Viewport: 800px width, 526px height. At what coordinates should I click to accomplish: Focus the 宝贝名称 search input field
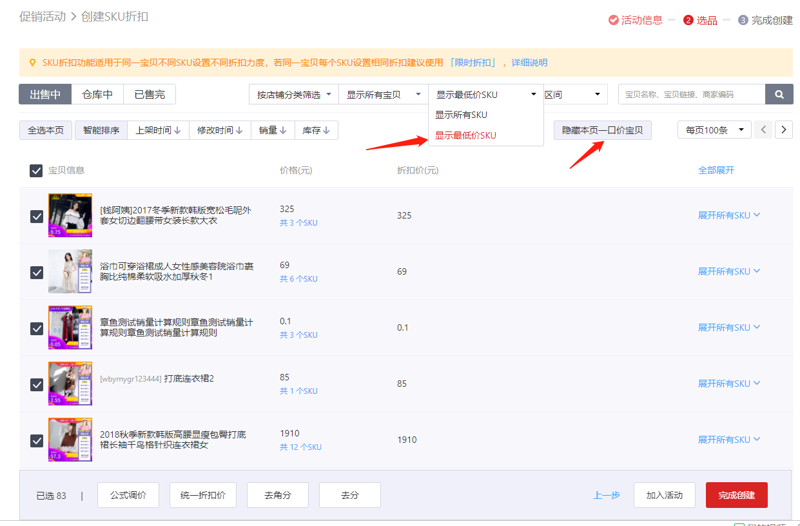point(692,94)
